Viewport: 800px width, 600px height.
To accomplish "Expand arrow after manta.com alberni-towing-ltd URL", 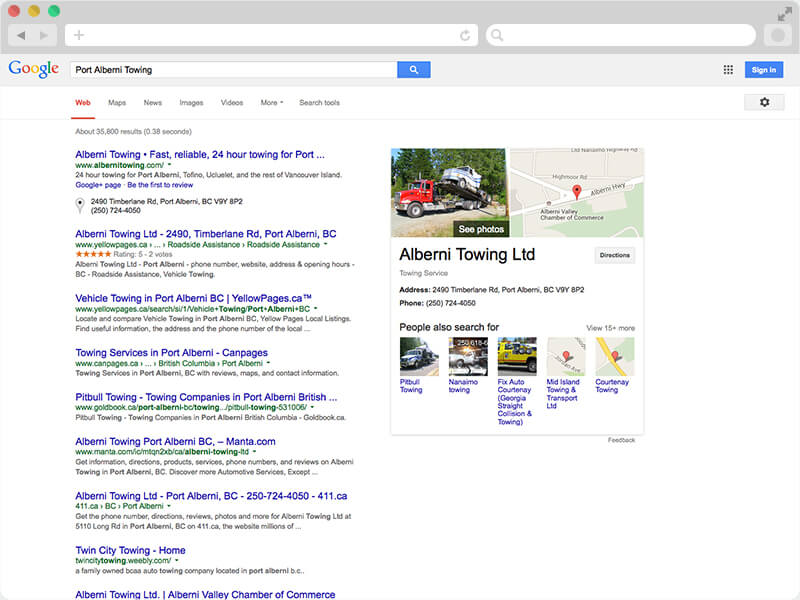I will (254, 452).
